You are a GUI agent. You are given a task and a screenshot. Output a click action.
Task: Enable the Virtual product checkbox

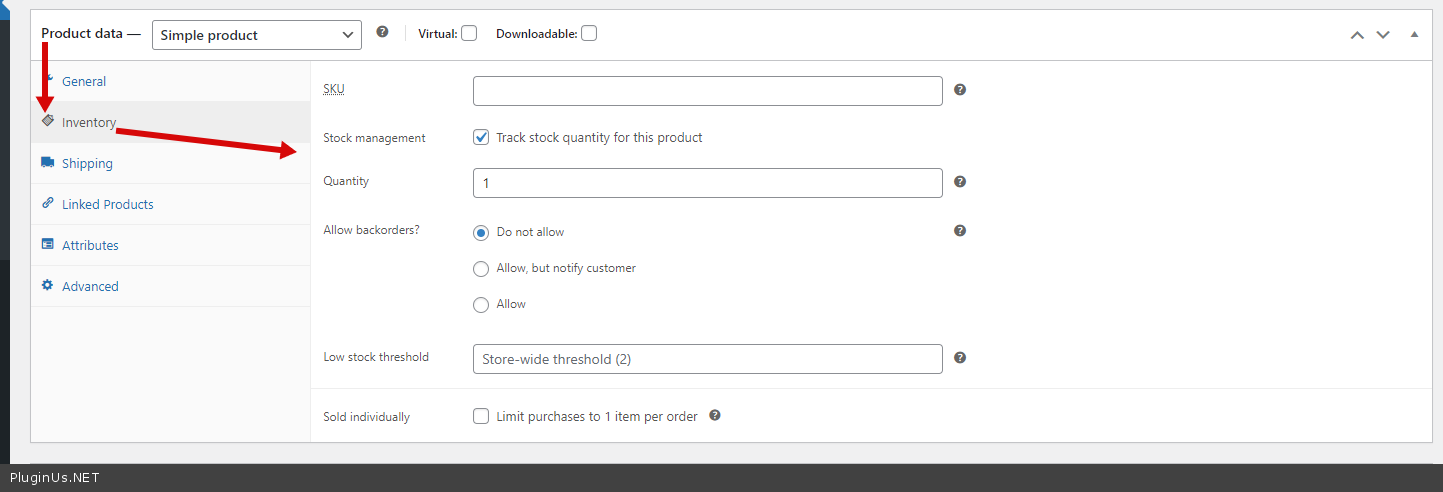click(x=469, y=33)
